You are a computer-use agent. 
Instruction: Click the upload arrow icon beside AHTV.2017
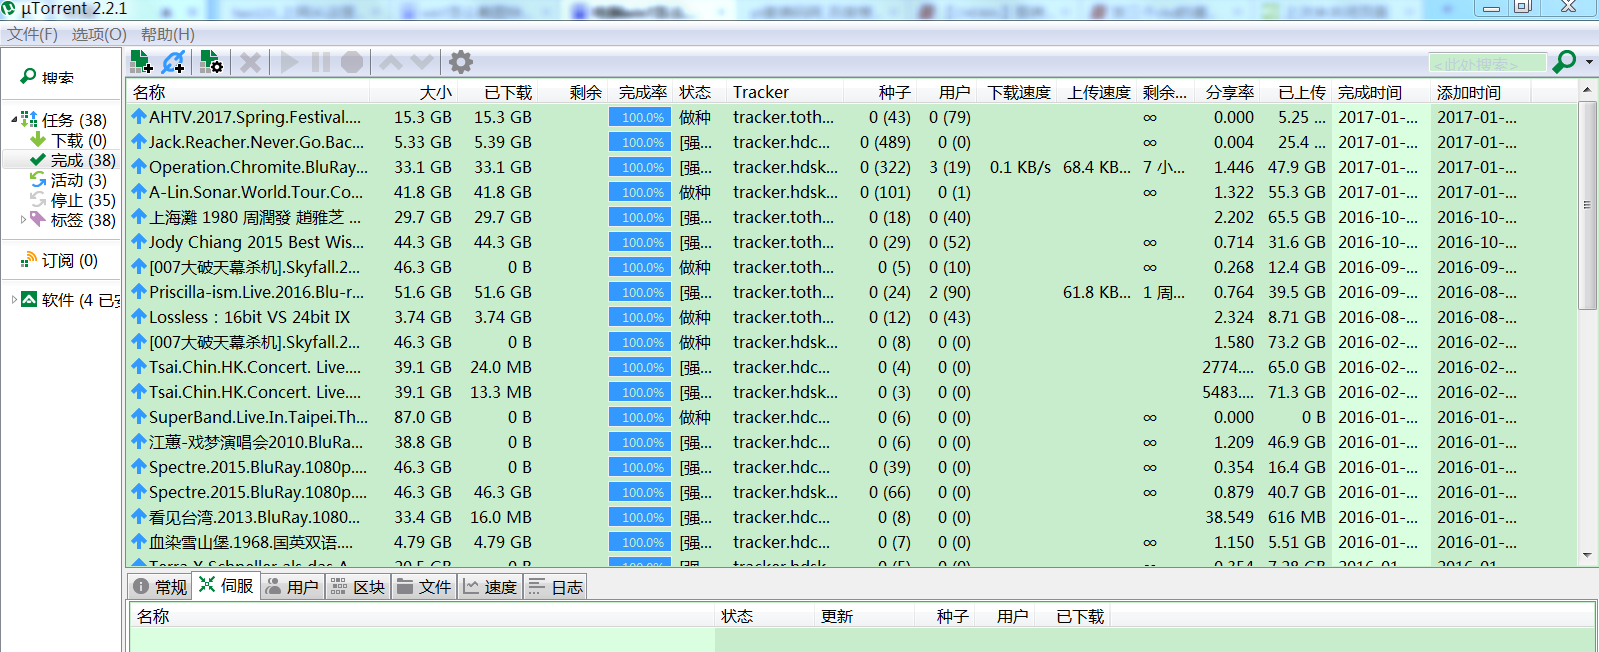139,116
